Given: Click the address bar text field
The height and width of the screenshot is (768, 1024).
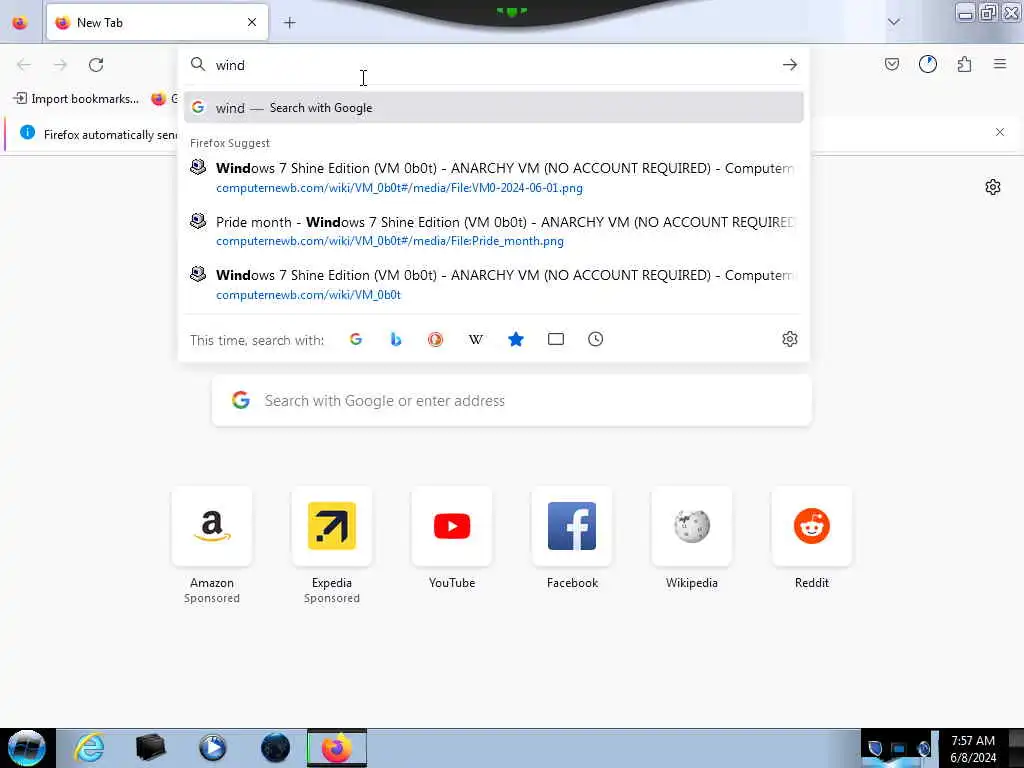Looking at the screenshot, I should (x=493, y=65).
